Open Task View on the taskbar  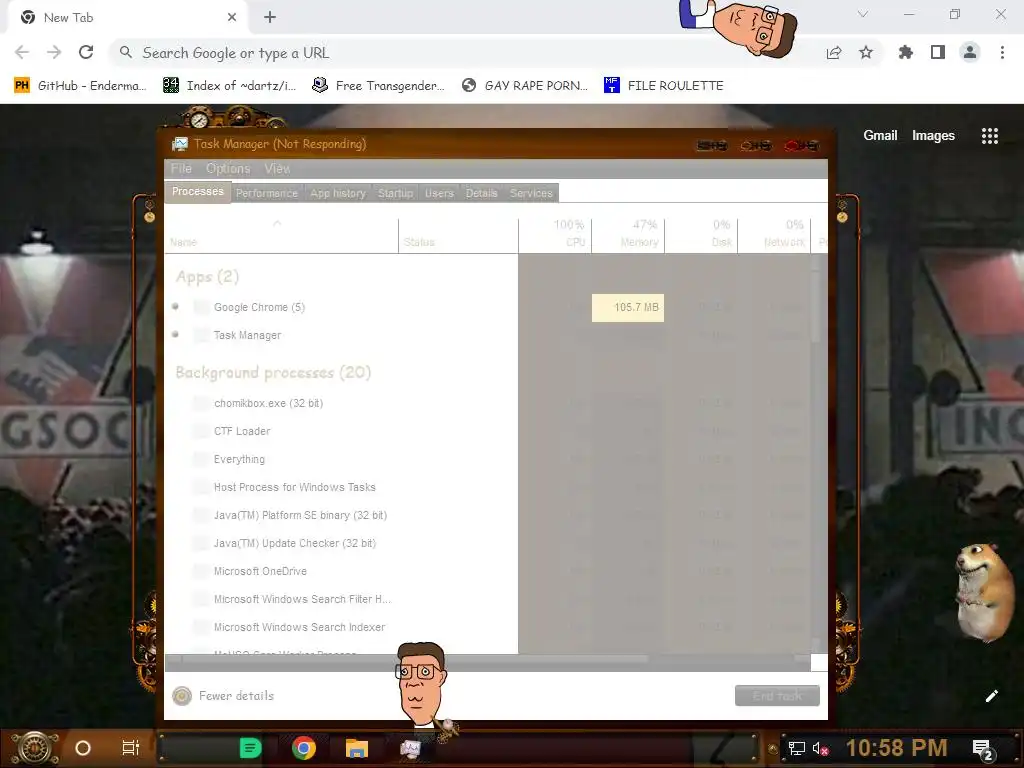[x=131, y=748]
